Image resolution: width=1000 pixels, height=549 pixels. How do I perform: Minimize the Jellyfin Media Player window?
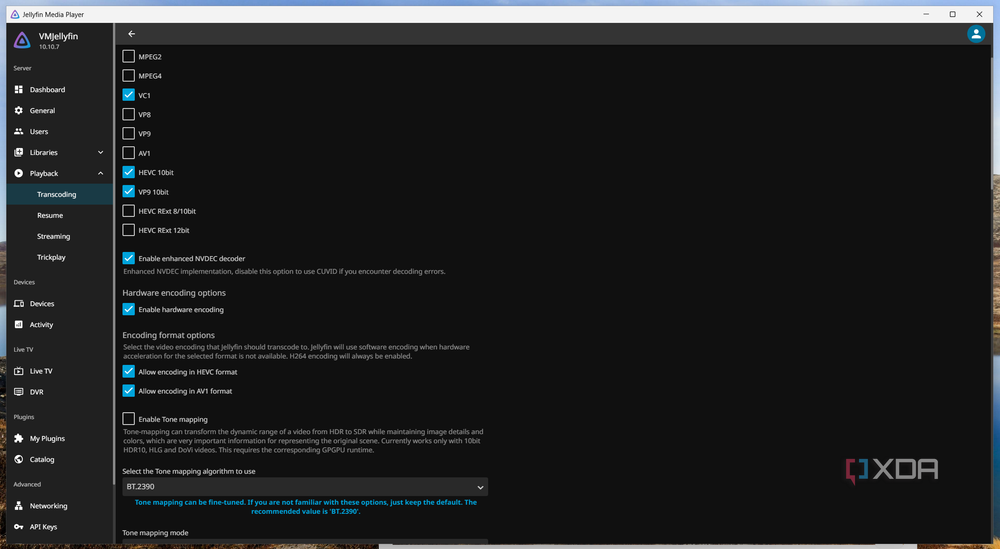point(925,14)
